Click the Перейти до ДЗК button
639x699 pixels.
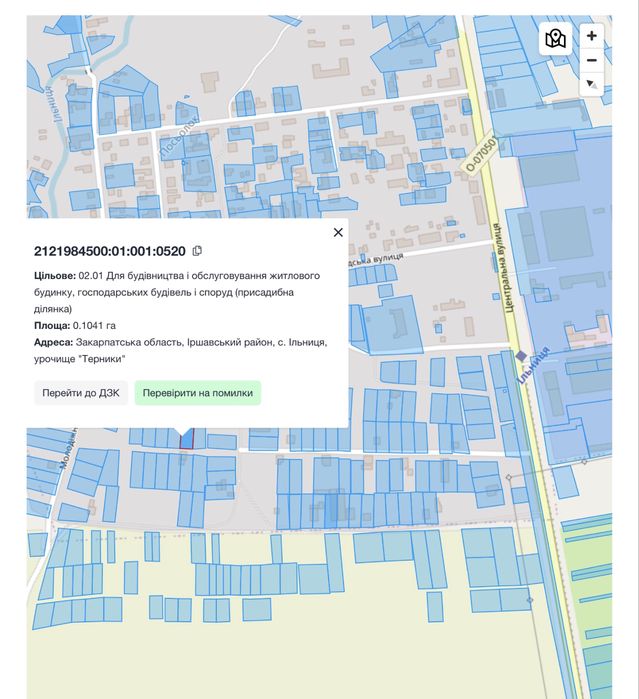pyautogui.click(x=81, y=393)
